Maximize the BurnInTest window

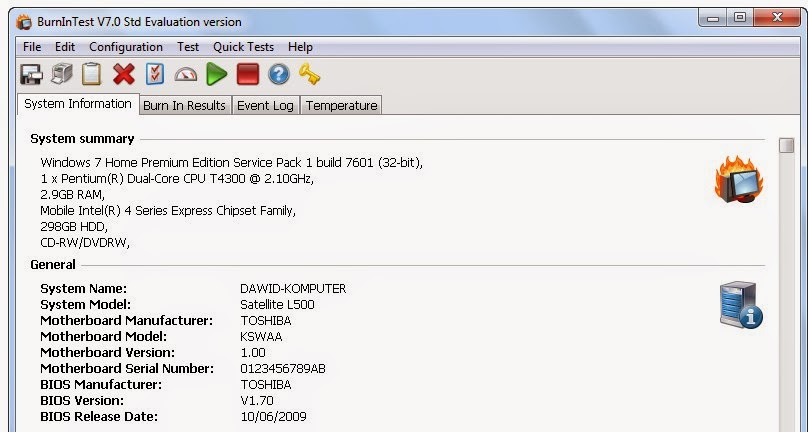740,18
